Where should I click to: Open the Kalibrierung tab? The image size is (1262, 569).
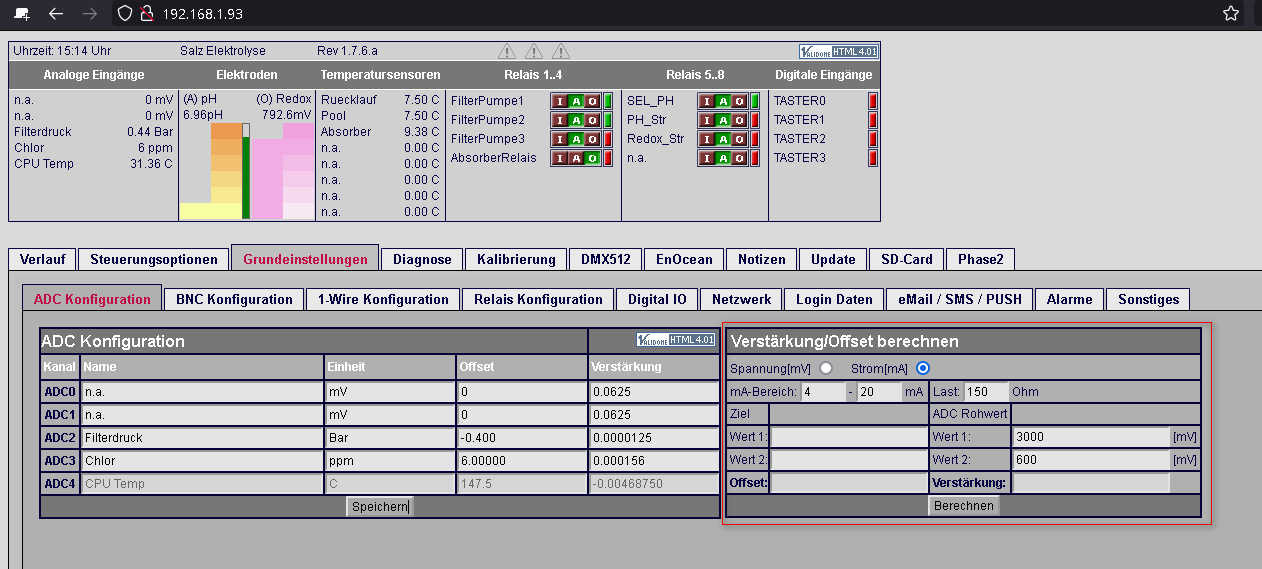[516, 259]
